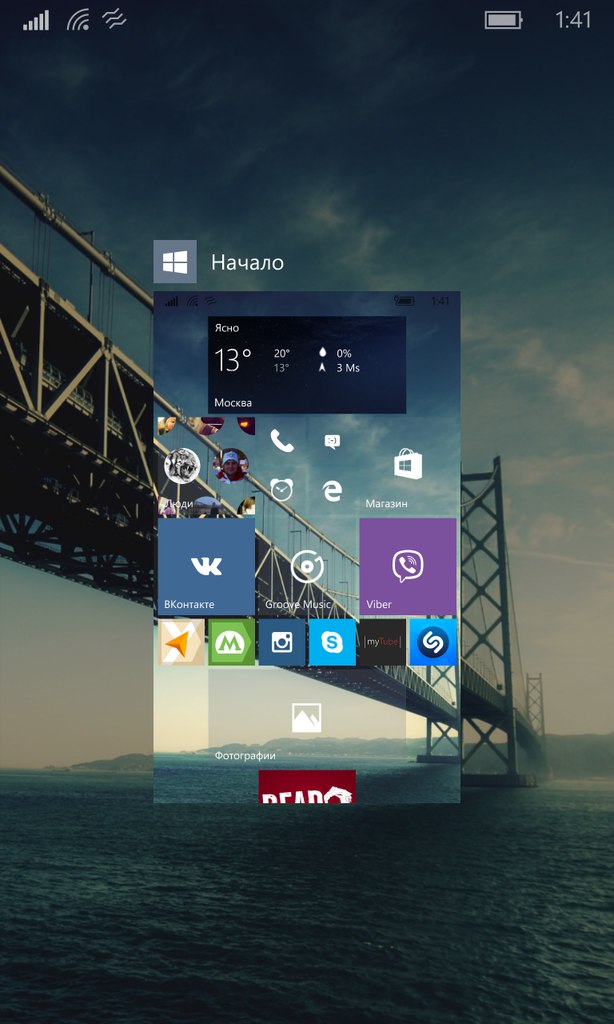Open the Люди (People) contacts tile
Screen dimensions: 614x1024
[x=206, y=466]
